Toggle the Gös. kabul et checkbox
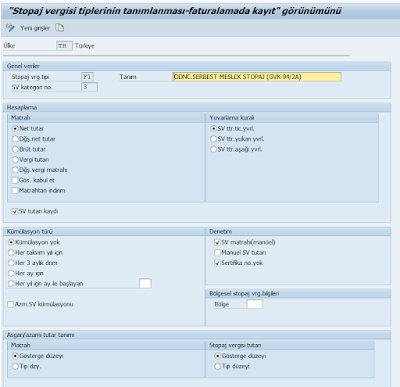This screenshot has width=400, height=387. pyautogui.click(x=15, y=180)
